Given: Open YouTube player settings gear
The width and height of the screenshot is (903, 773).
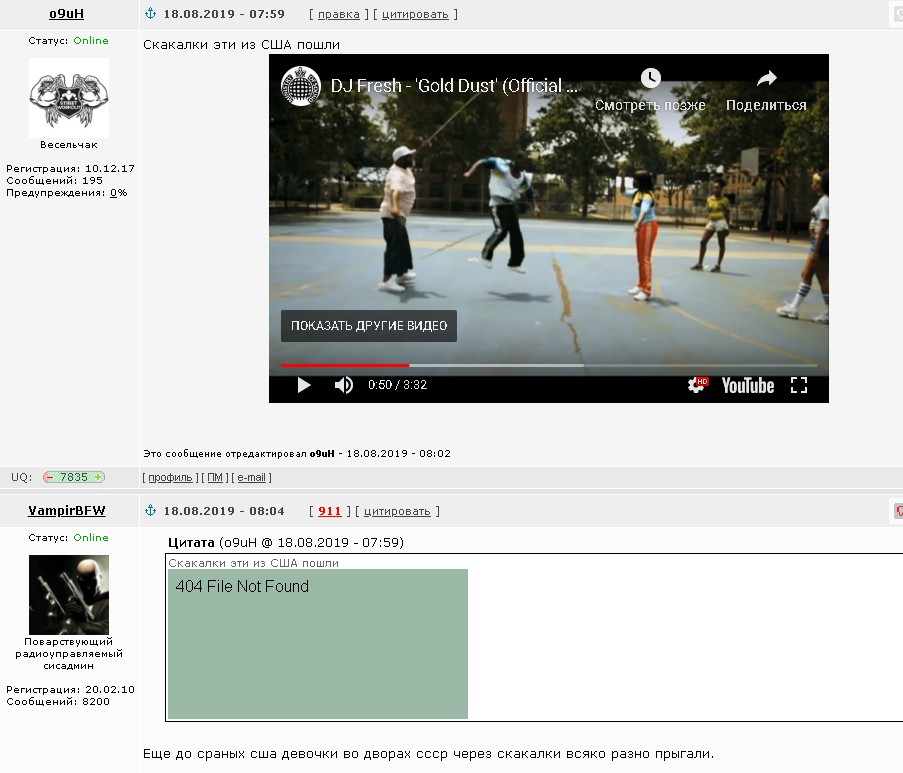Looking at the screenshot, I should [x=696, y=385].
